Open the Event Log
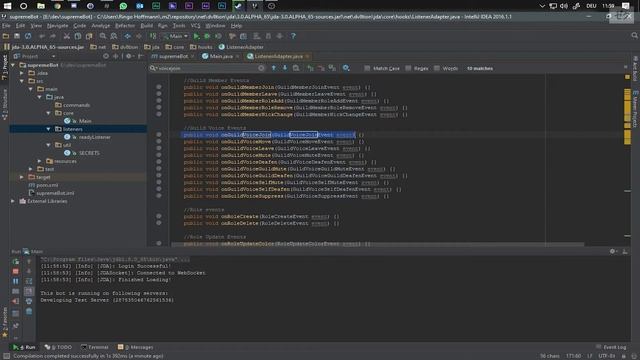The width and height of the screenshot is (640, 360). pyautogui.click(x=611, y=347)
